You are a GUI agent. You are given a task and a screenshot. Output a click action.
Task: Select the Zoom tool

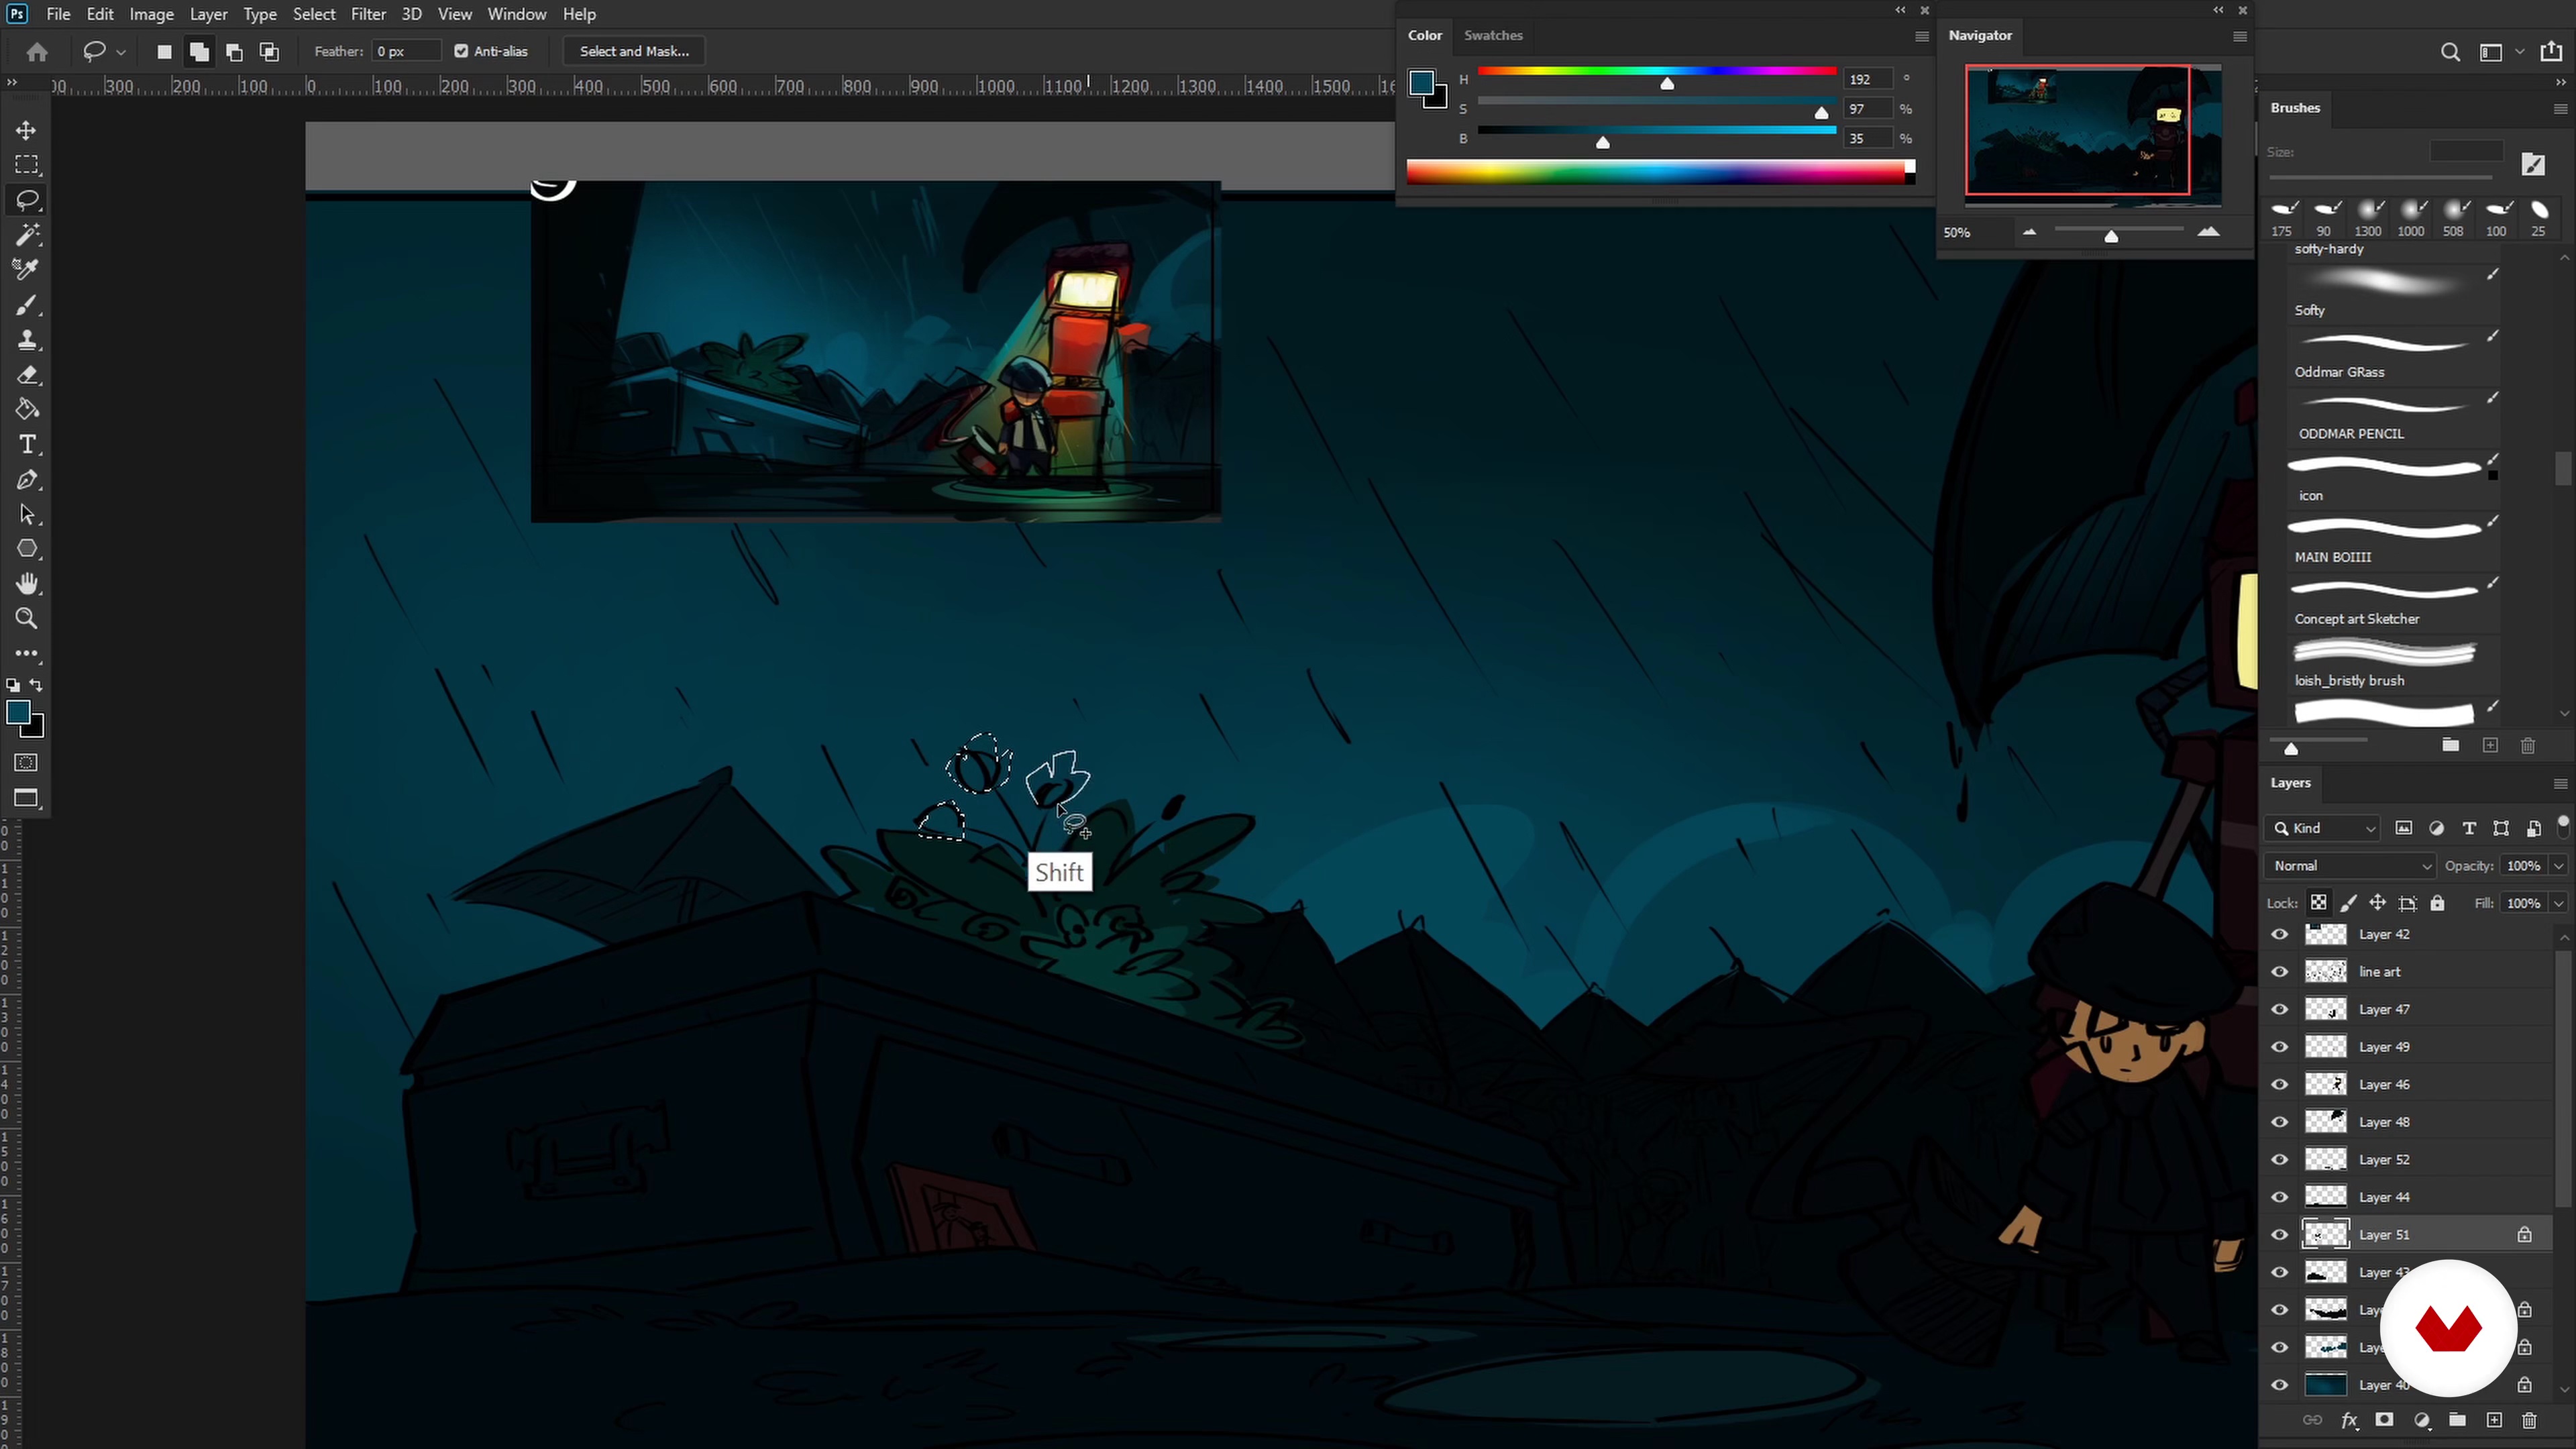(26, 618)
